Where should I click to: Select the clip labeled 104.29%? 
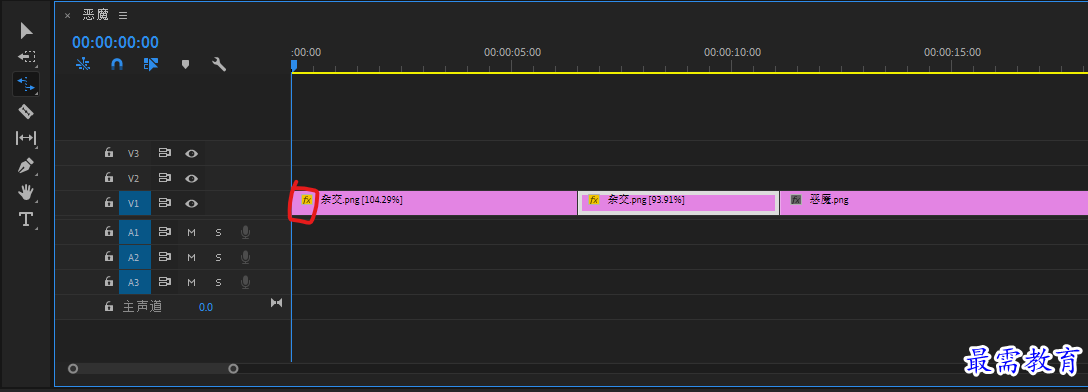[x=434, y=203]
